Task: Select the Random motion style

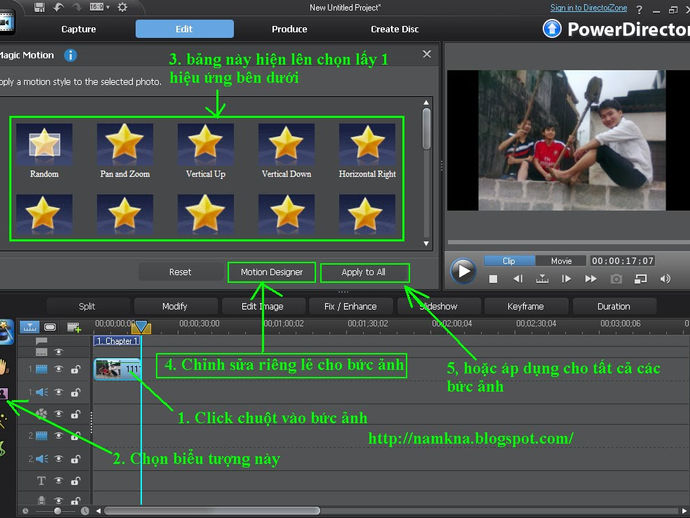Action: [x=44, y=151]
